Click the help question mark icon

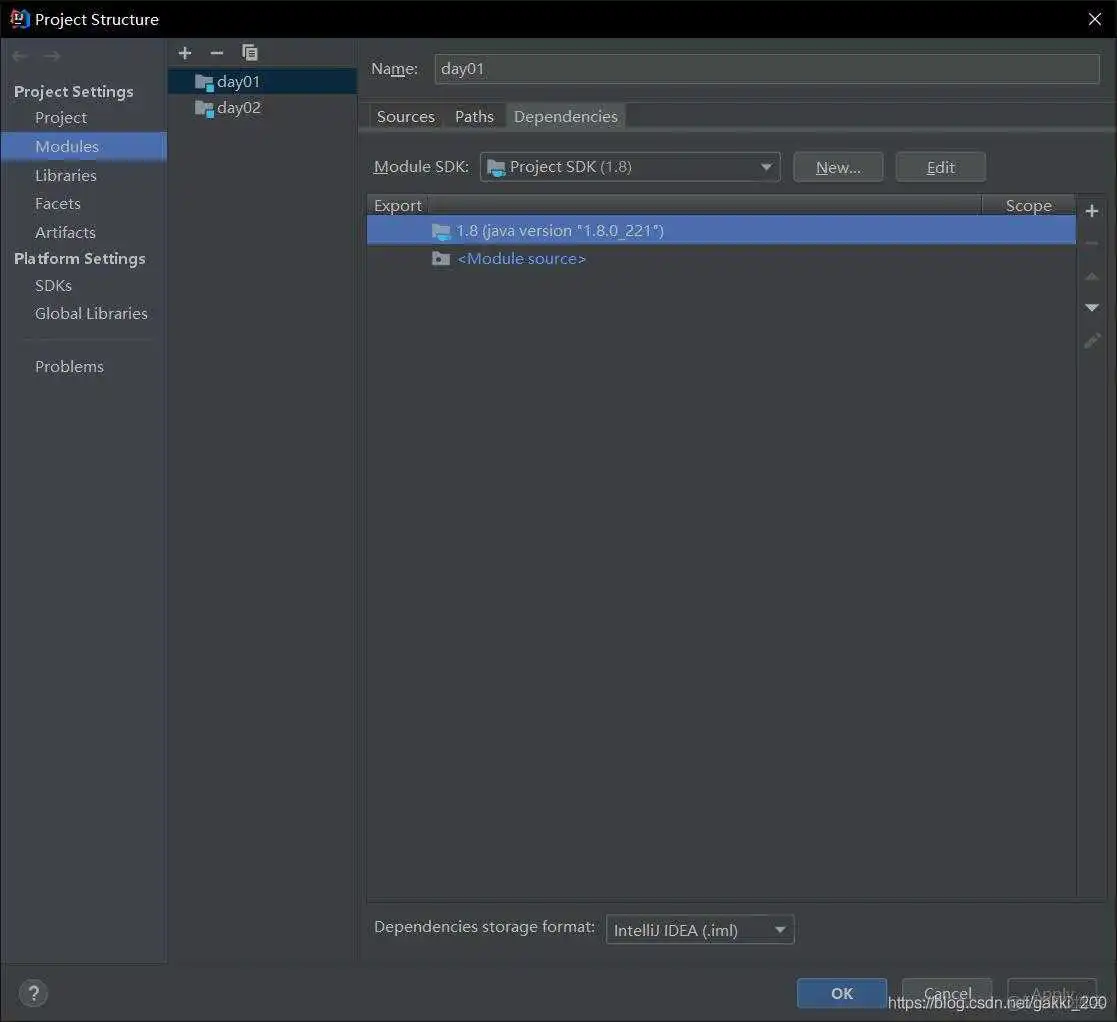point(32,992)
